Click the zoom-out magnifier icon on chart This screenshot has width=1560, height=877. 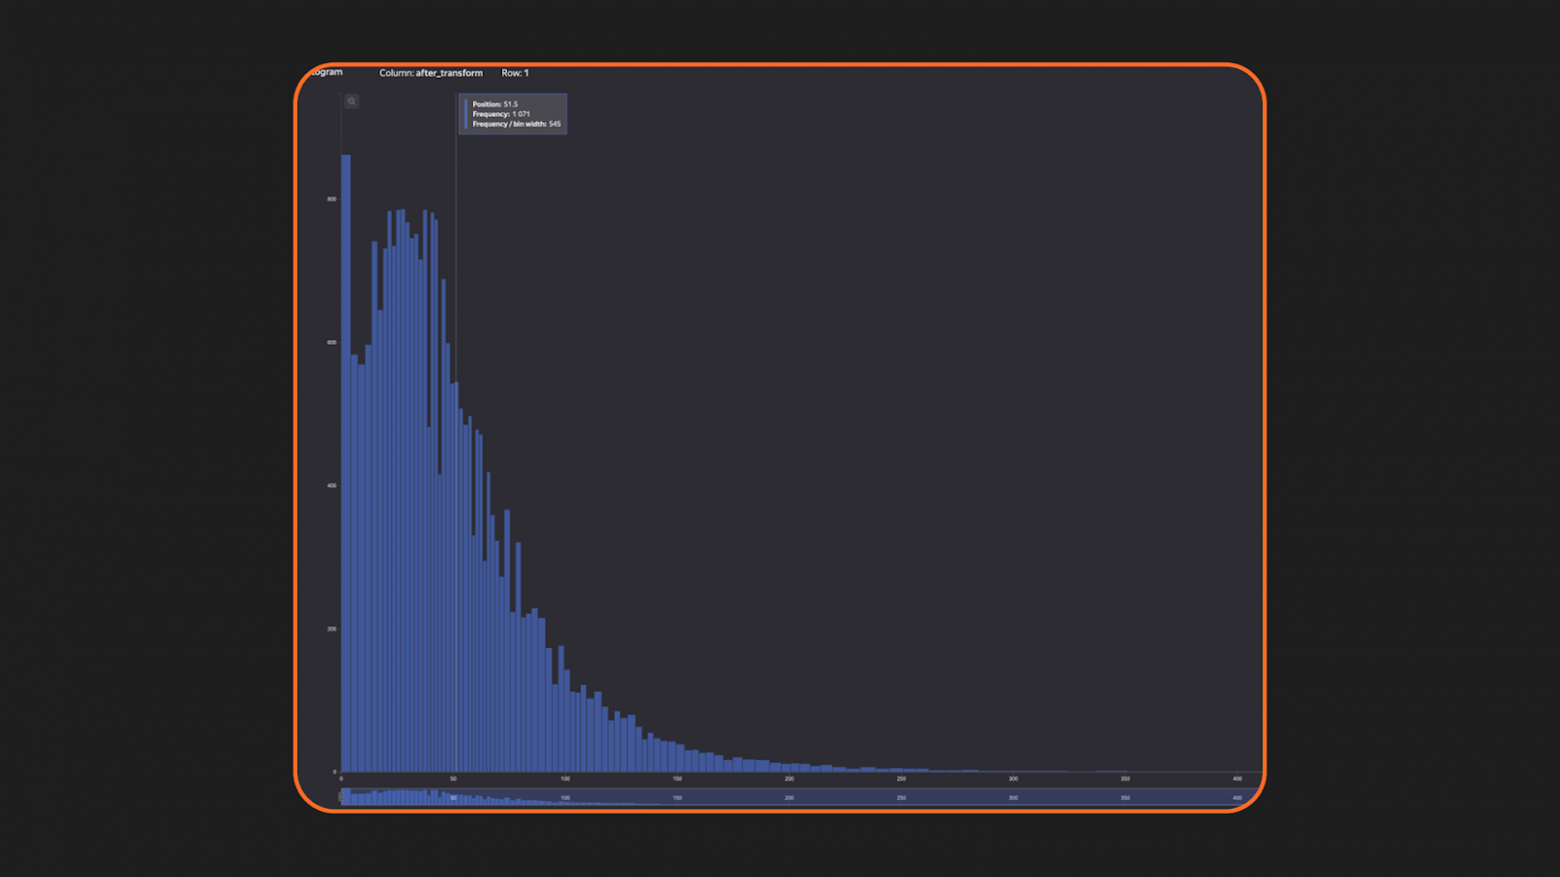351,101
